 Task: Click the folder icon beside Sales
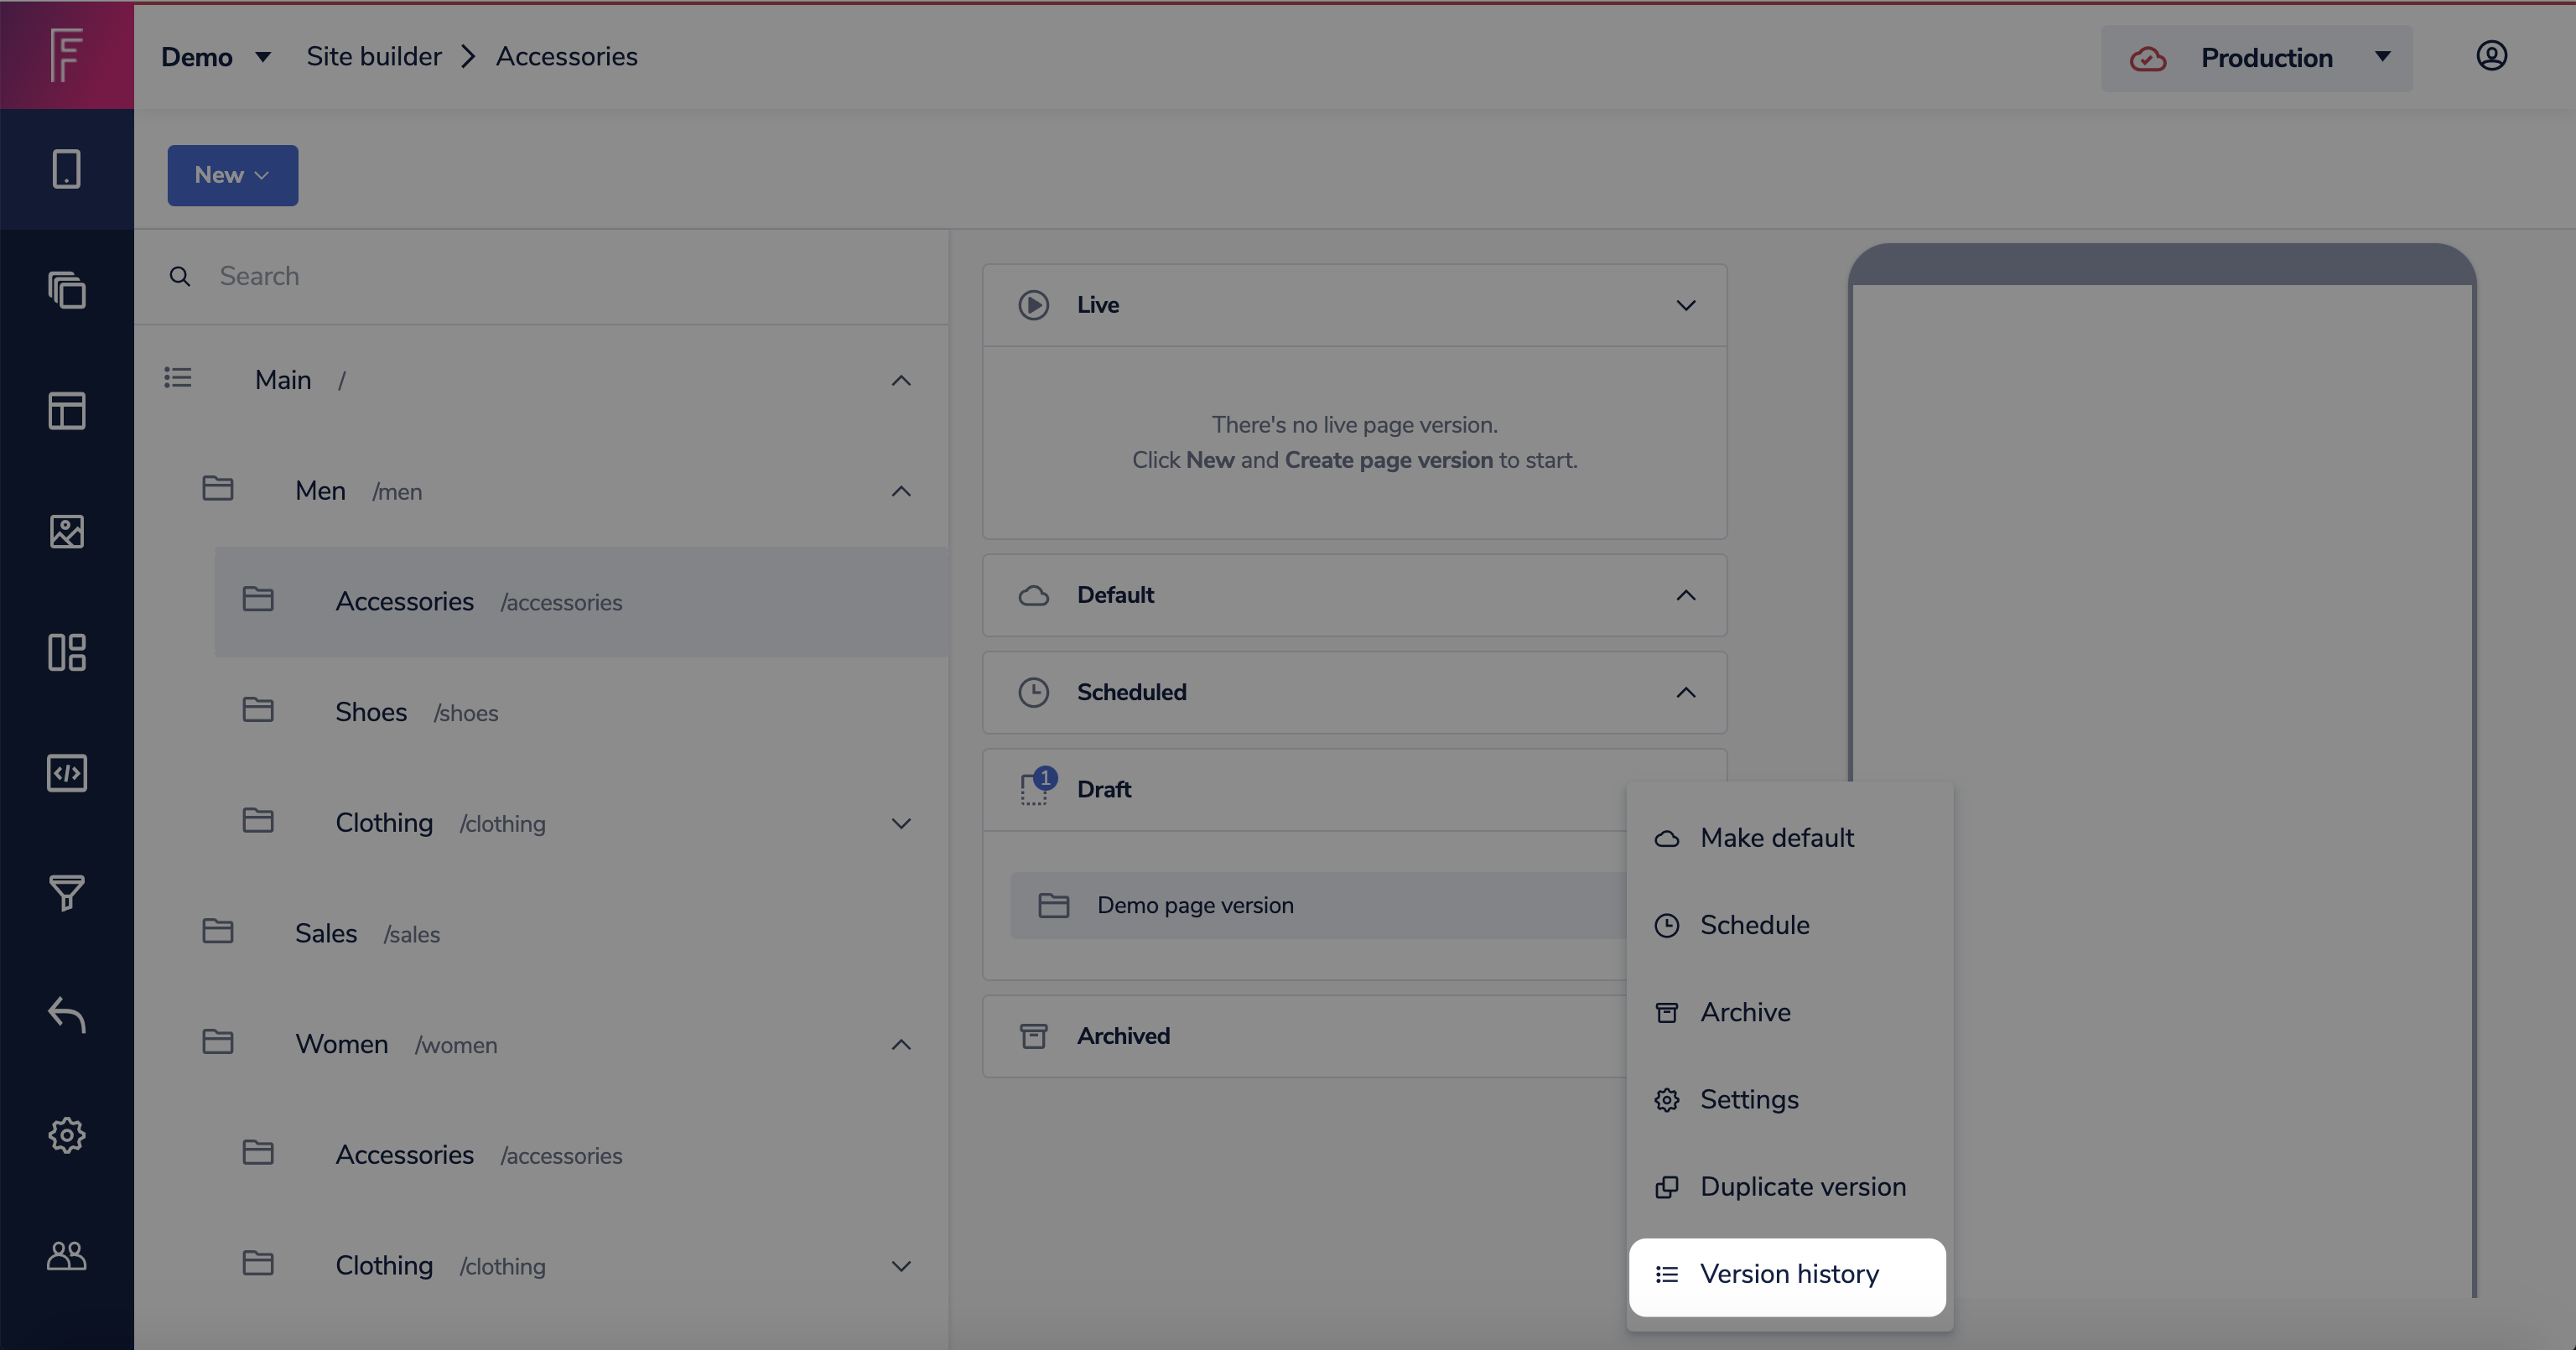218,931
